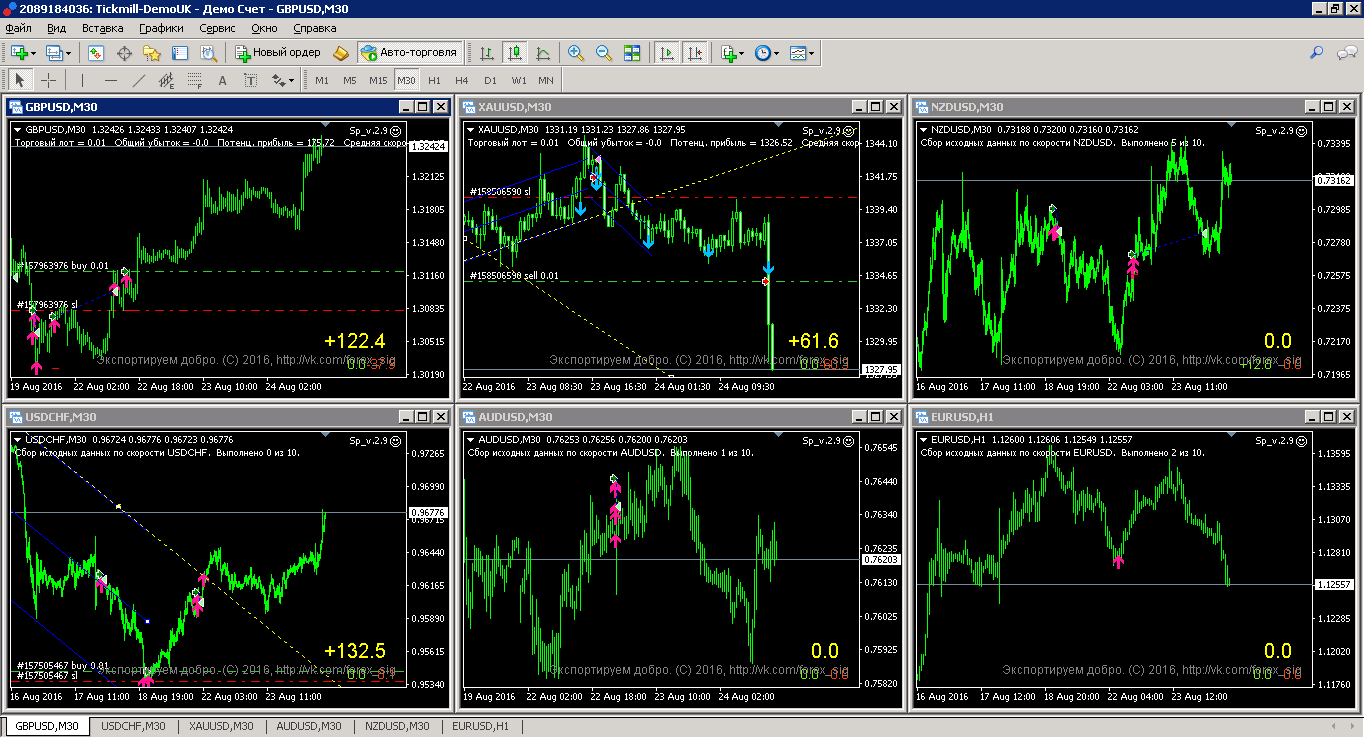Toggle chart auto-scroll
1364x738 pixels.
(x=666, y=53)
